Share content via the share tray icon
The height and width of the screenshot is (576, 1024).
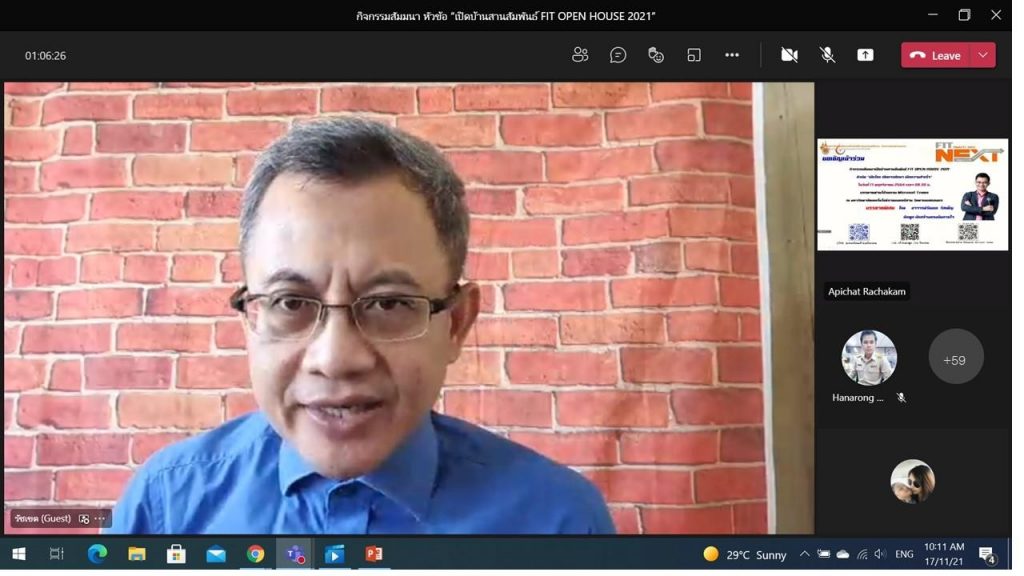pos(865,55)
